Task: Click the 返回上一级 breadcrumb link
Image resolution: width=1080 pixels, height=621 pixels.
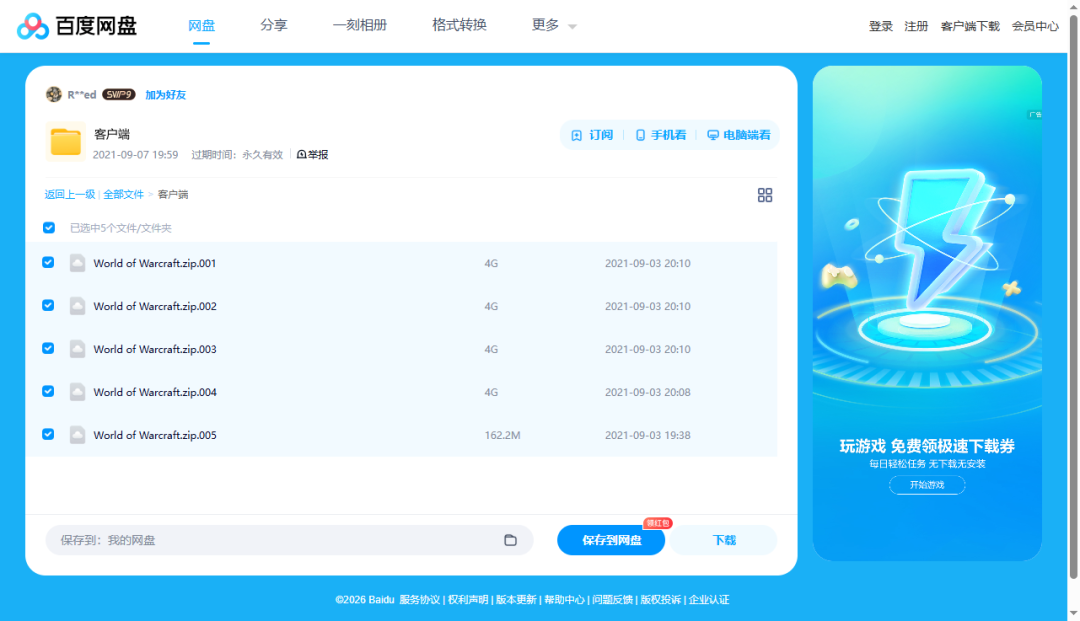Action: 70,195
